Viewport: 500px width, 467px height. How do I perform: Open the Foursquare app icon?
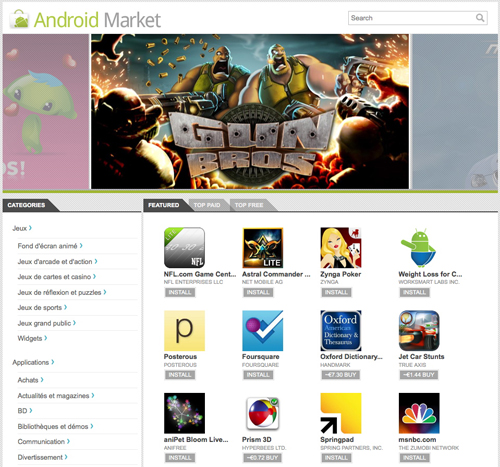pyautogui.click(x=263, y=331)
